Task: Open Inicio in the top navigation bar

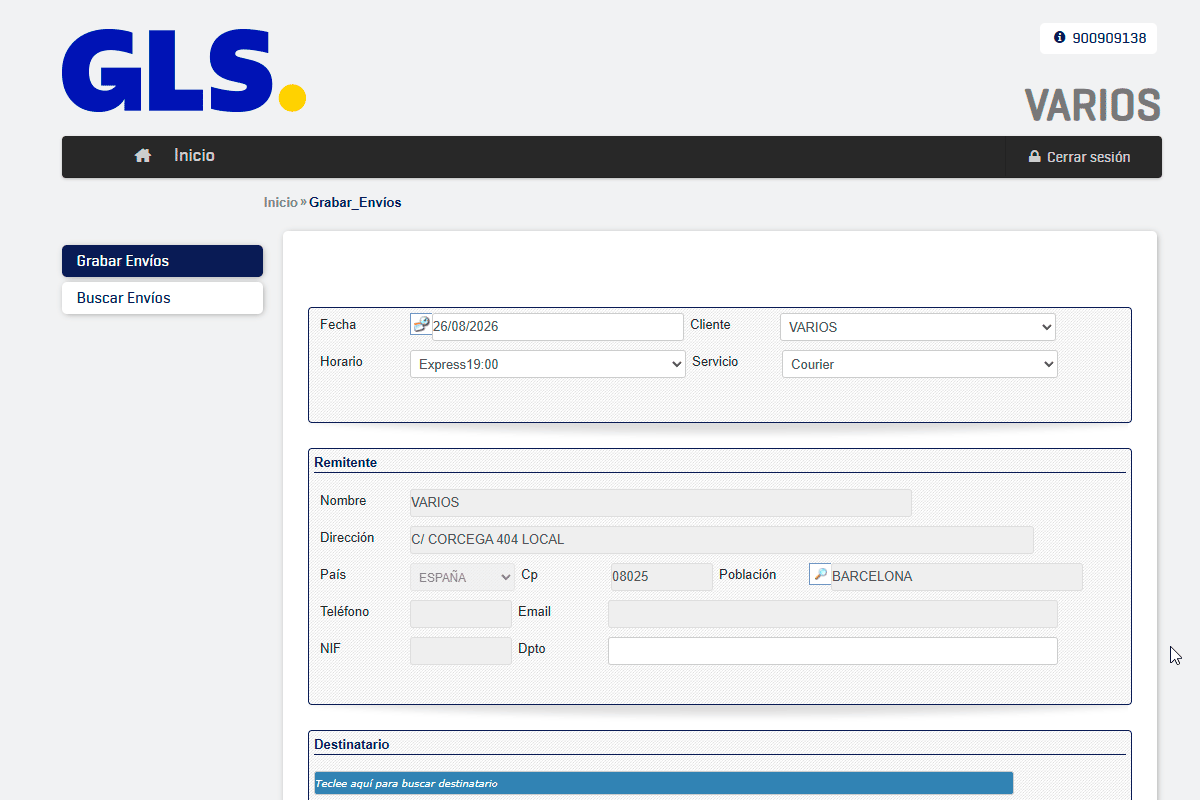Action: tap(194, 156)
